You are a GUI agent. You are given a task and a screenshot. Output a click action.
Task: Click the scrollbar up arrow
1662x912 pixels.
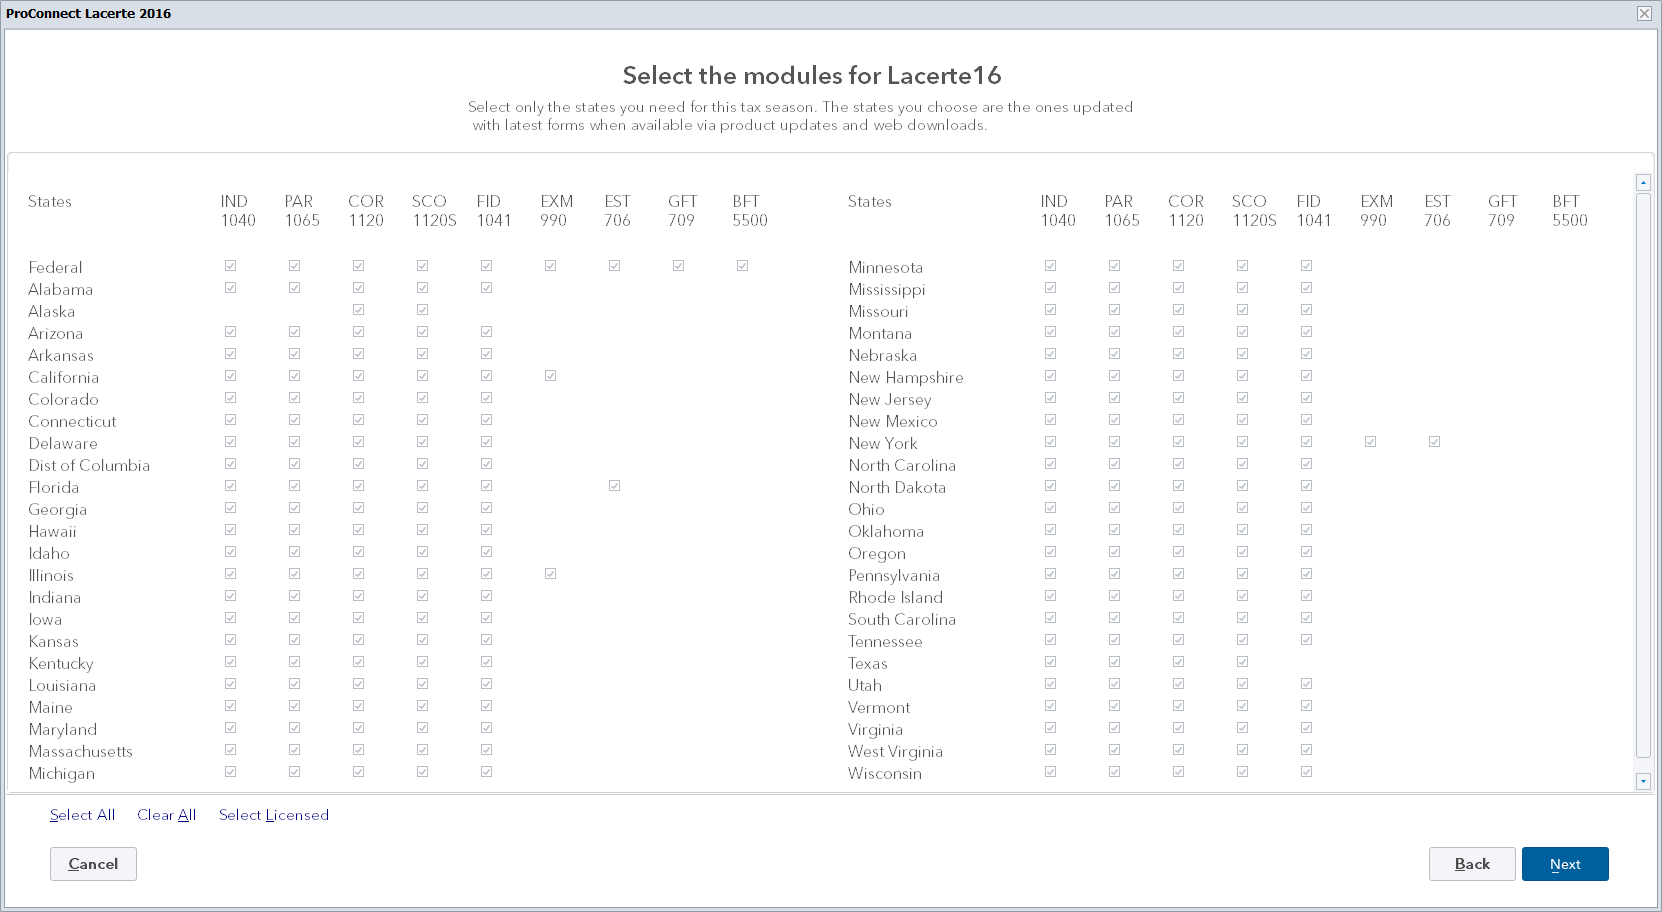tap(1643, 182)
